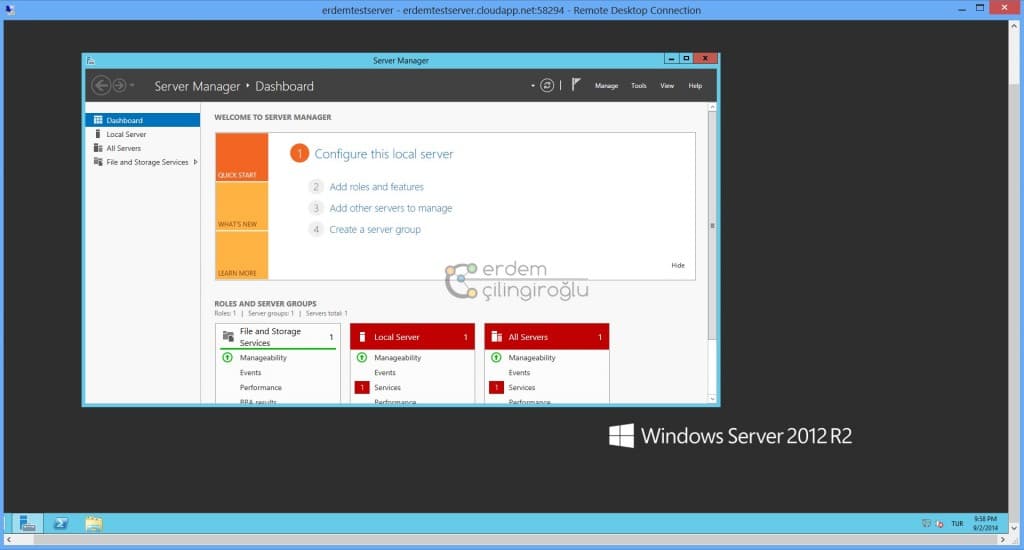Click the Remote Desktop Connection title bar icon
The image size is (1024, 550).
coord(10,10)
